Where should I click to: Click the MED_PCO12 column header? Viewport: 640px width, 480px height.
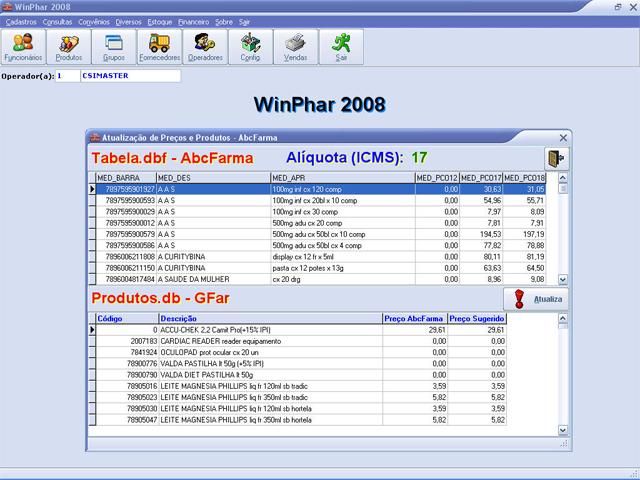(x=437, y=178)
